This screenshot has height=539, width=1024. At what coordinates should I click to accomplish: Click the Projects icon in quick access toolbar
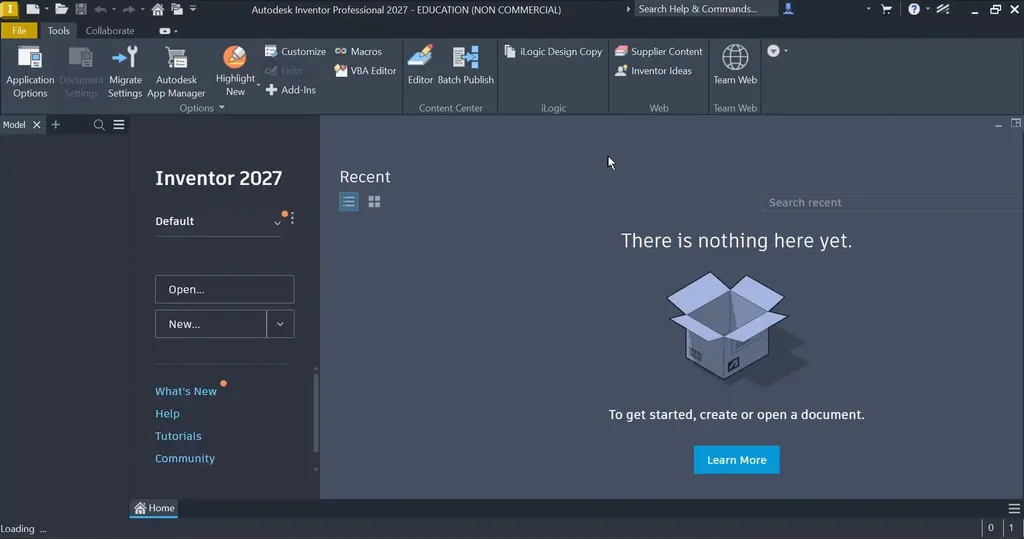click(177, 9)
